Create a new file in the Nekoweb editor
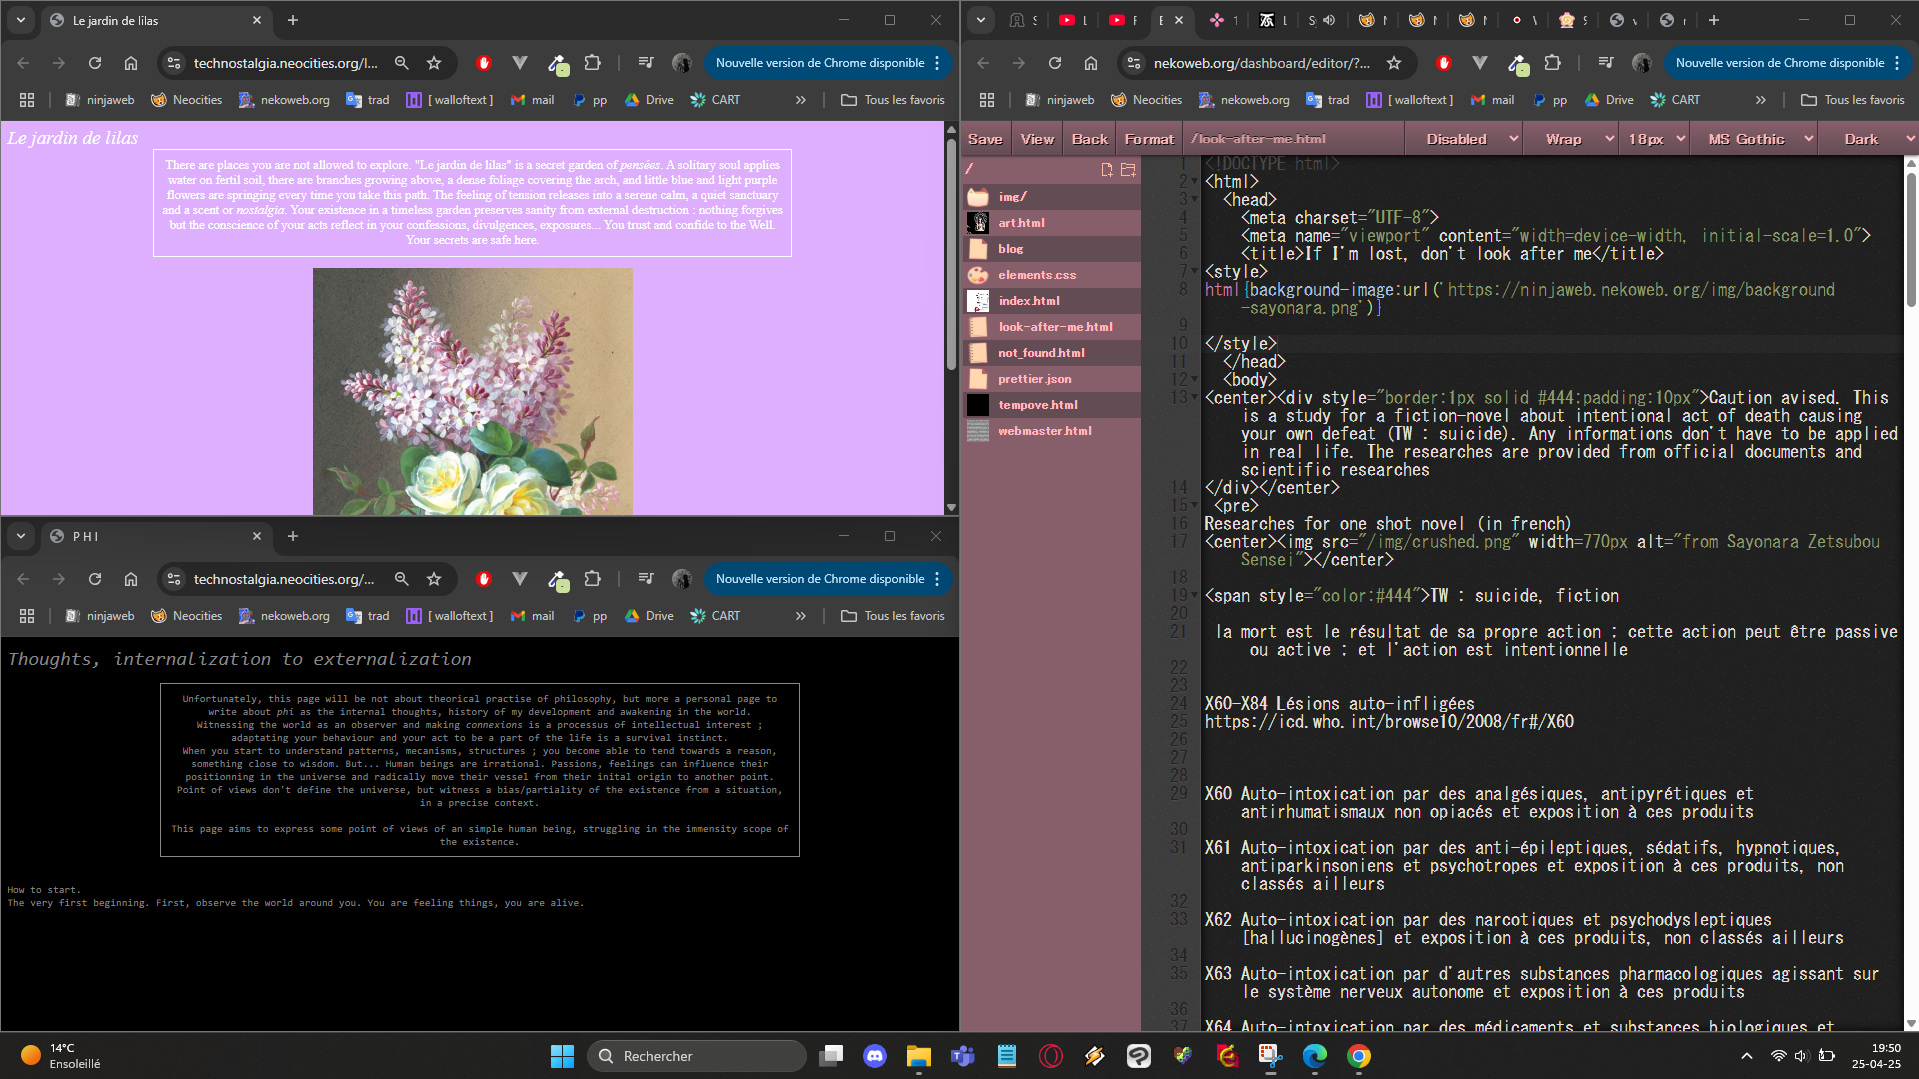Screen dimensions: 1919x1079 point(1107,170)
